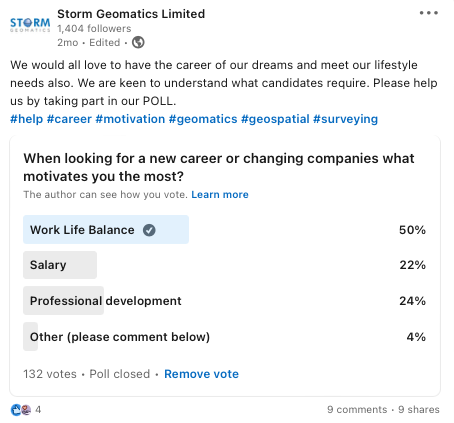Select the Salary poll option

[225, 265]
